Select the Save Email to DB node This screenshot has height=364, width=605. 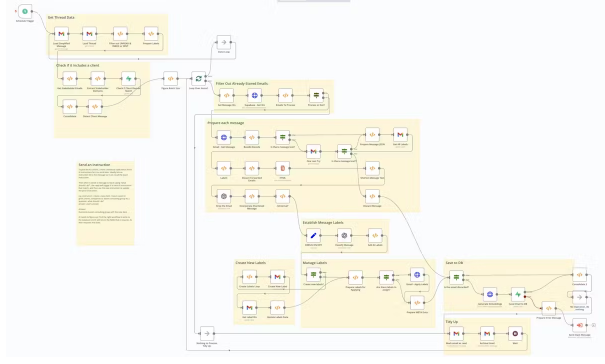pyautogui.click(x=518, y=294)
